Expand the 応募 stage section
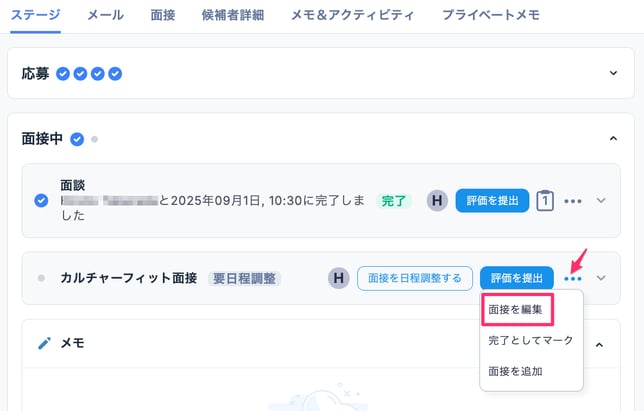Image resolution: width=644 pixels, height=411 pixels. (x=613, y=73)
